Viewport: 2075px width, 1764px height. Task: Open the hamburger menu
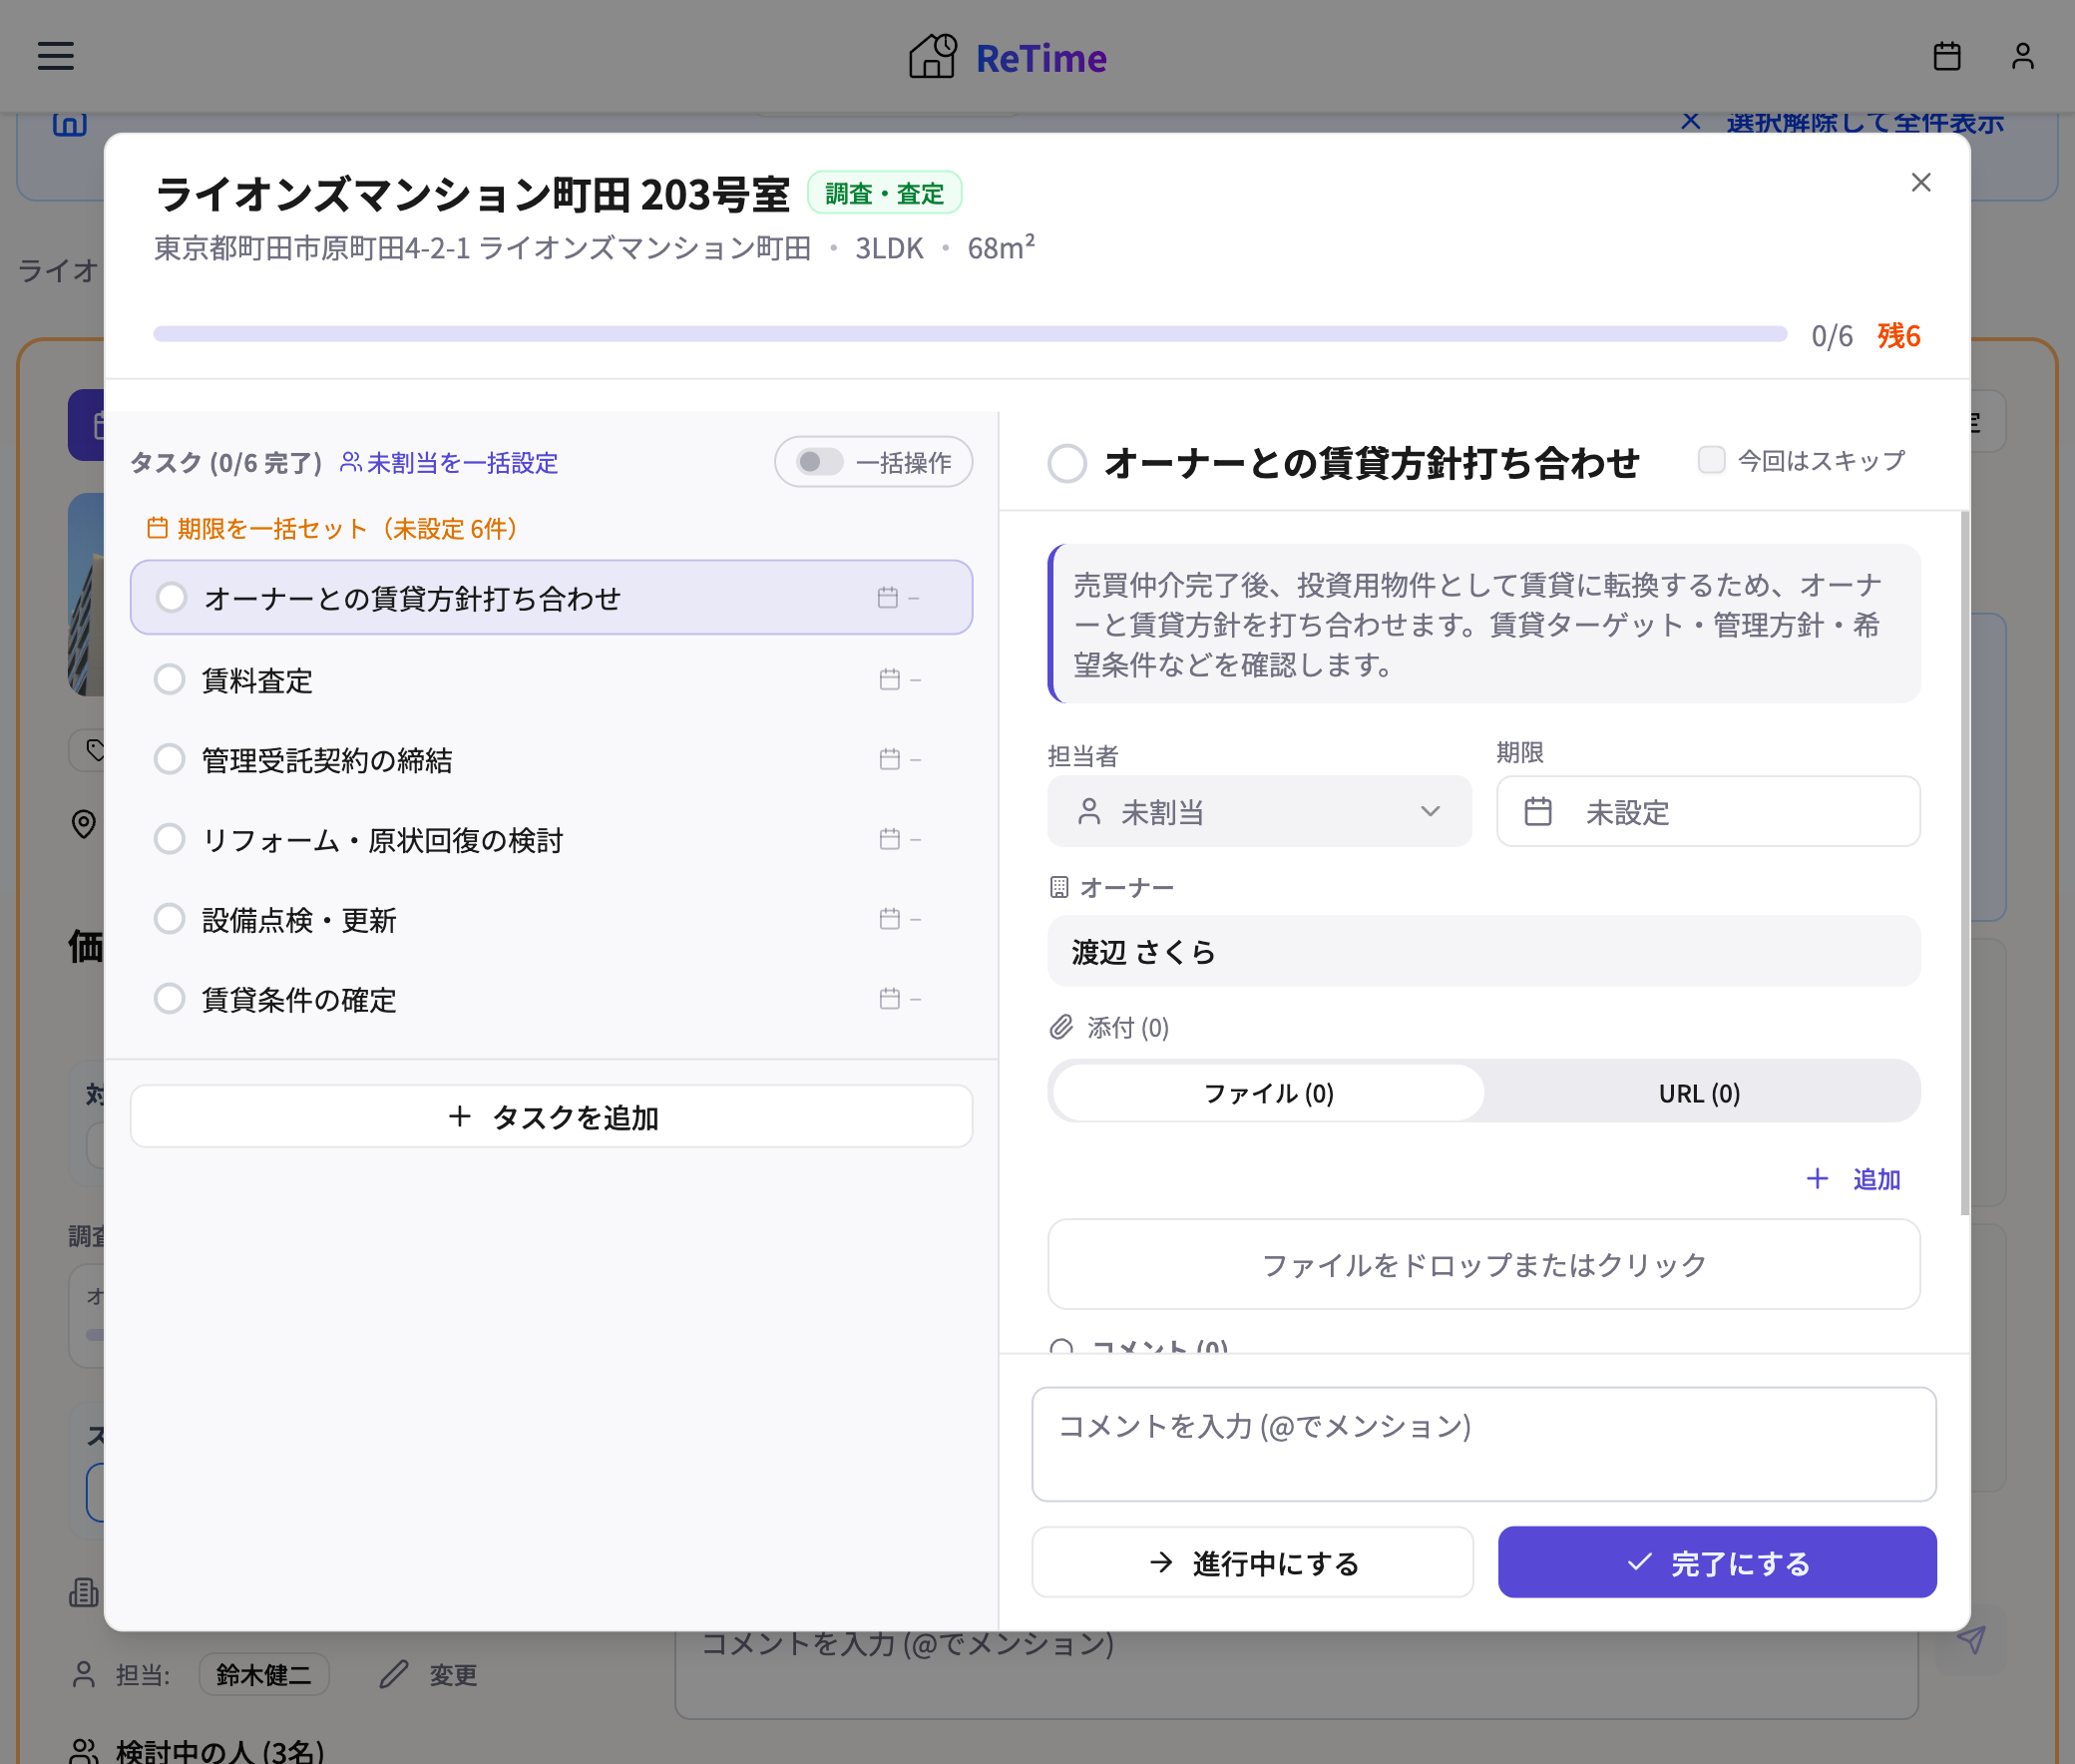click(x=56, y=56)
